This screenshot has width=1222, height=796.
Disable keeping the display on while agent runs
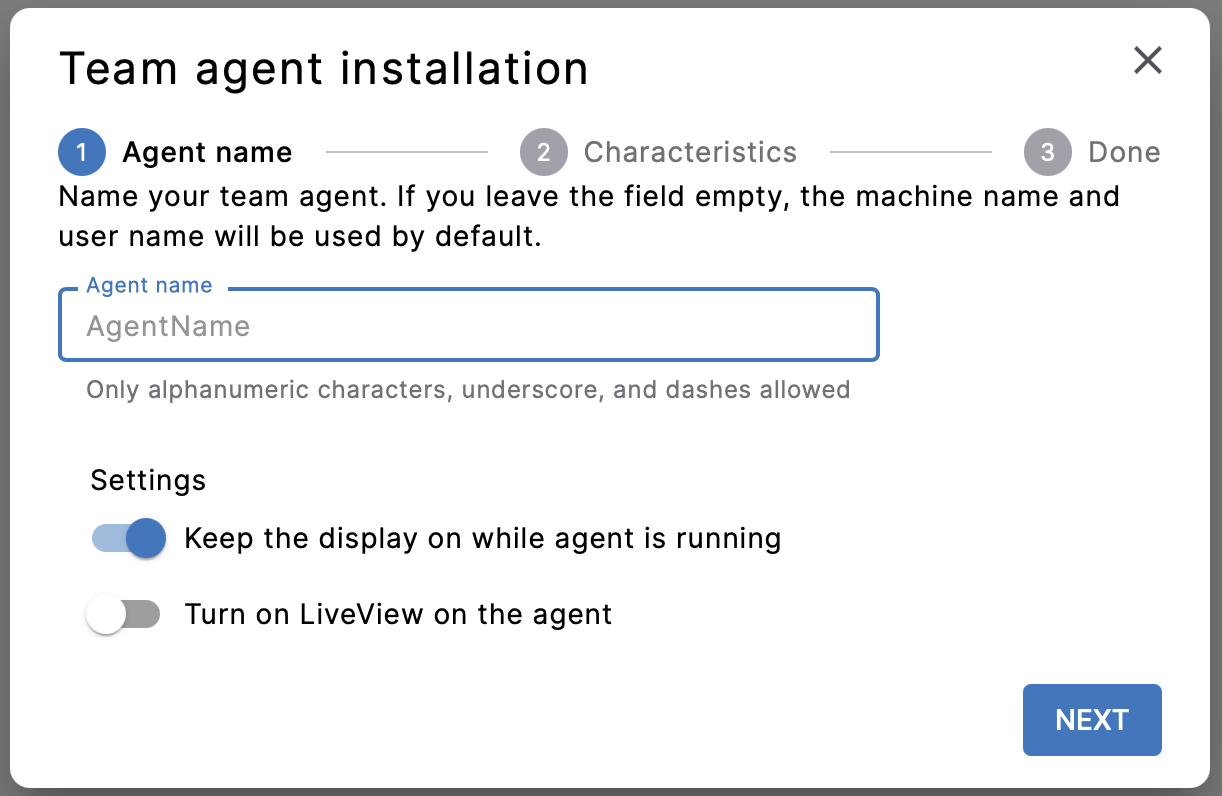127,538
